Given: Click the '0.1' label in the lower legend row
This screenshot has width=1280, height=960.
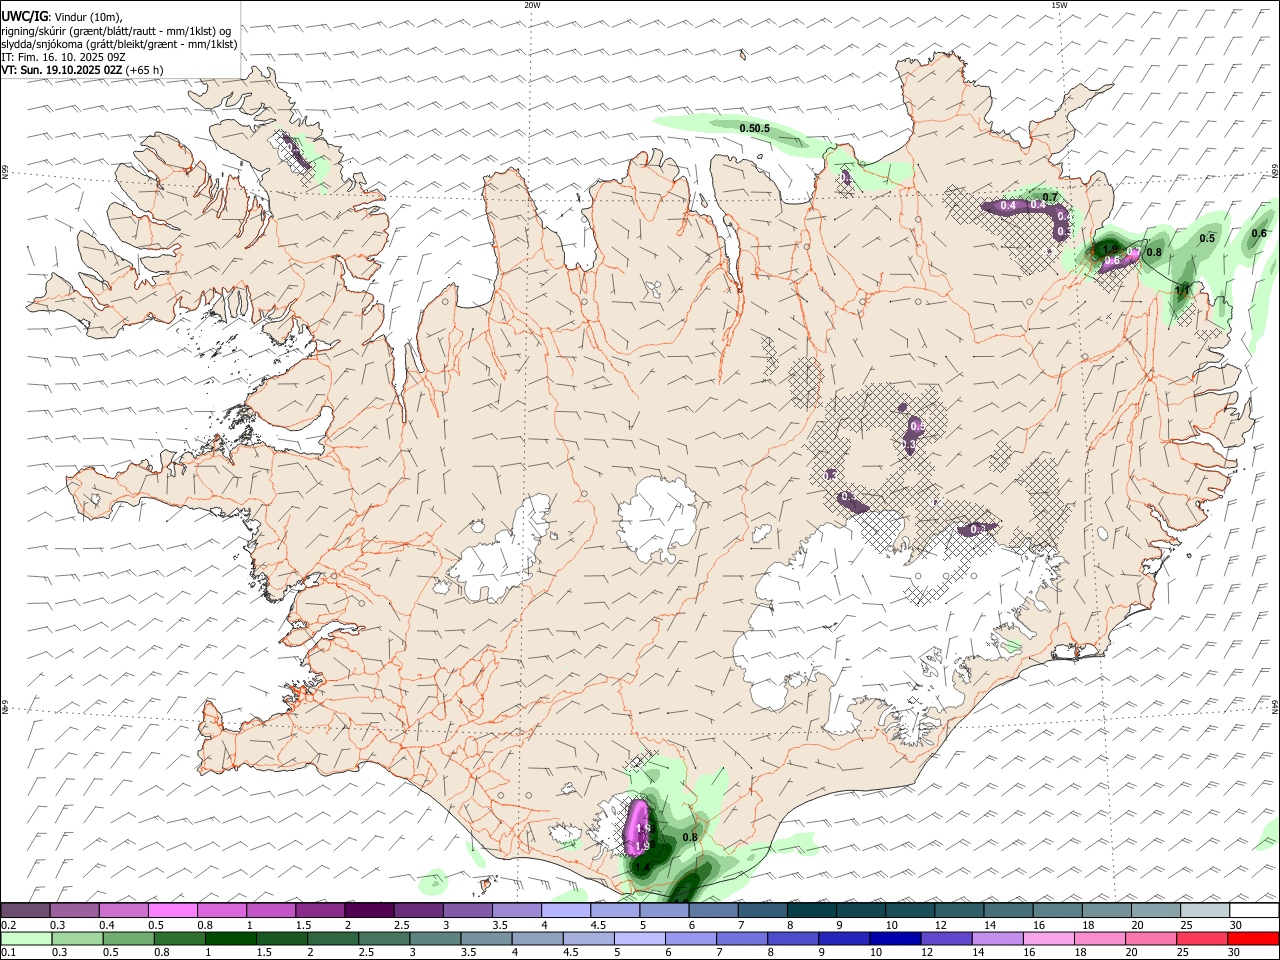Looking at the screenshot, I should tap(8, 953).
